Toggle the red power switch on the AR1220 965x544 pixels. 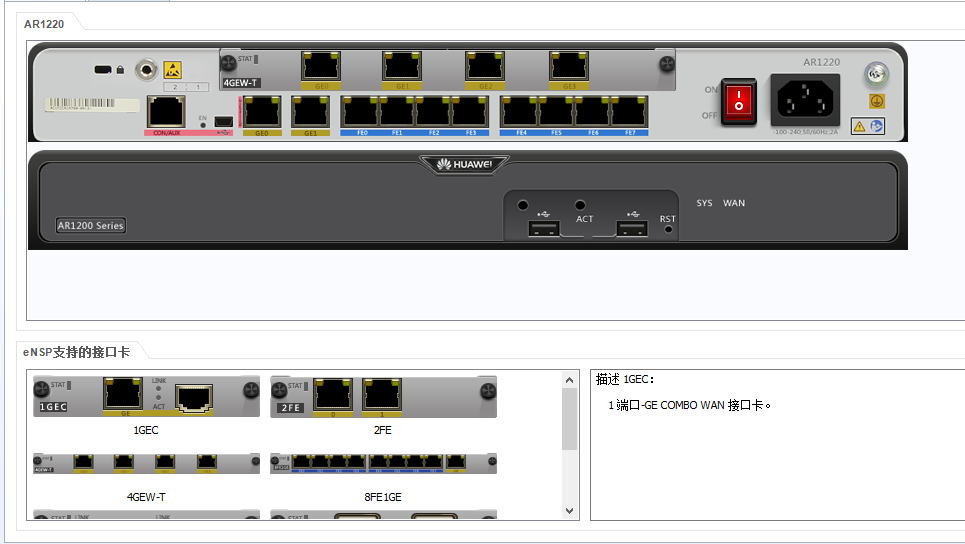(x=739, y=102)
